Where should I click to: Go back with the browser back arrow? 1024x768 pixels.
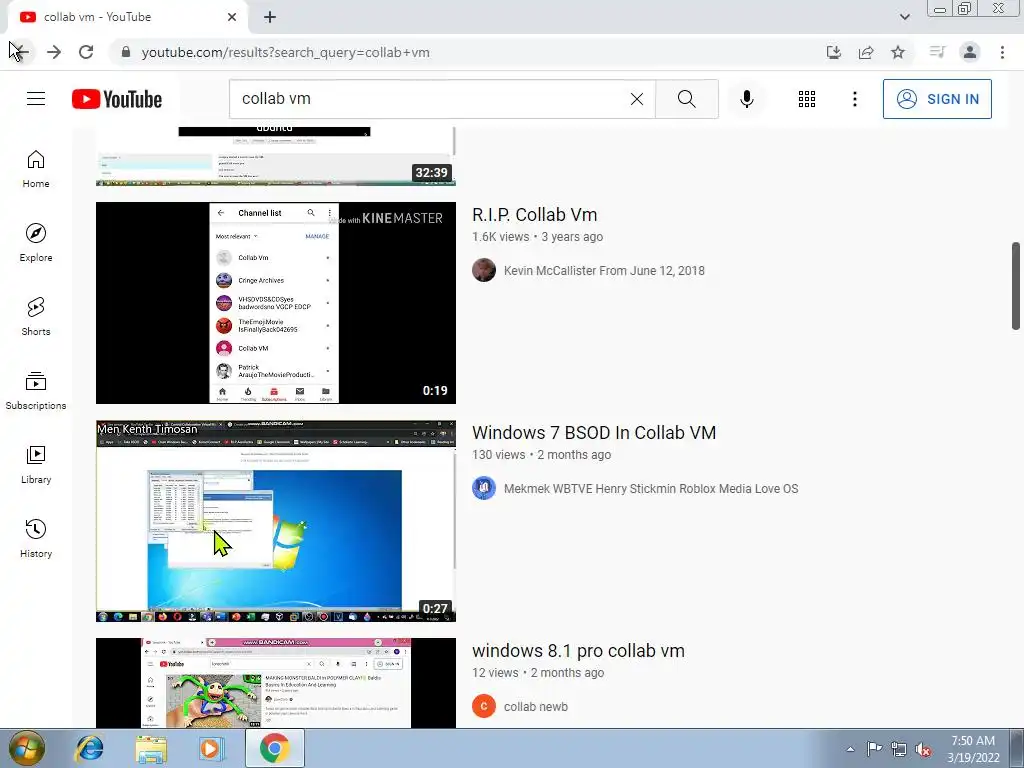coord(20,52)
